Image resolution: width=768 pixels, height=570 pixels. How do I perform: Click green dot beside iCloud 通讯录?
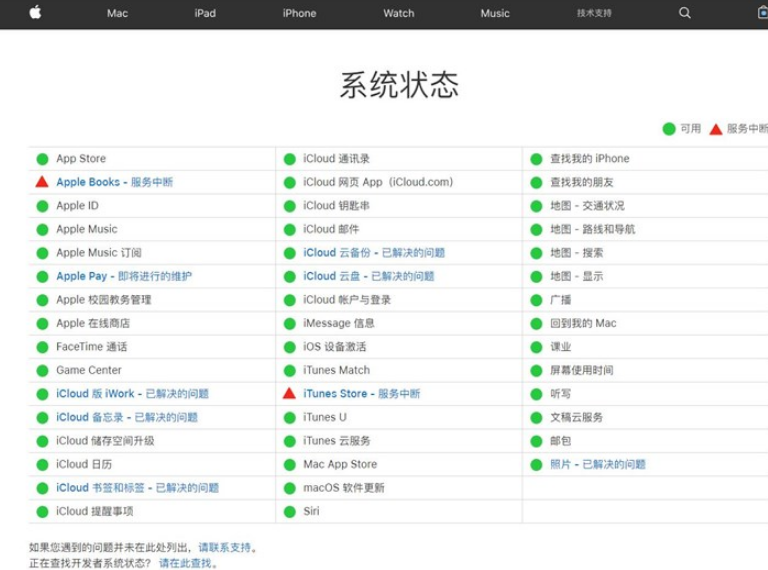click(290, 159)
